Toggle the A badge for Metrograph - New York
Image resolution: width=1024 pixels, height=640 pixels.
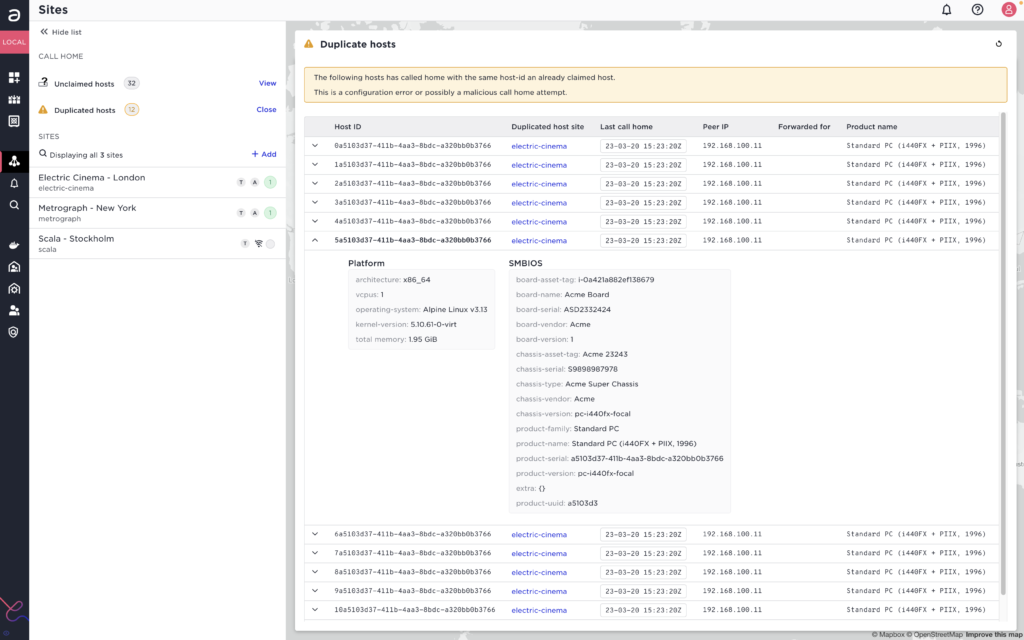click(x=255, y=212)
